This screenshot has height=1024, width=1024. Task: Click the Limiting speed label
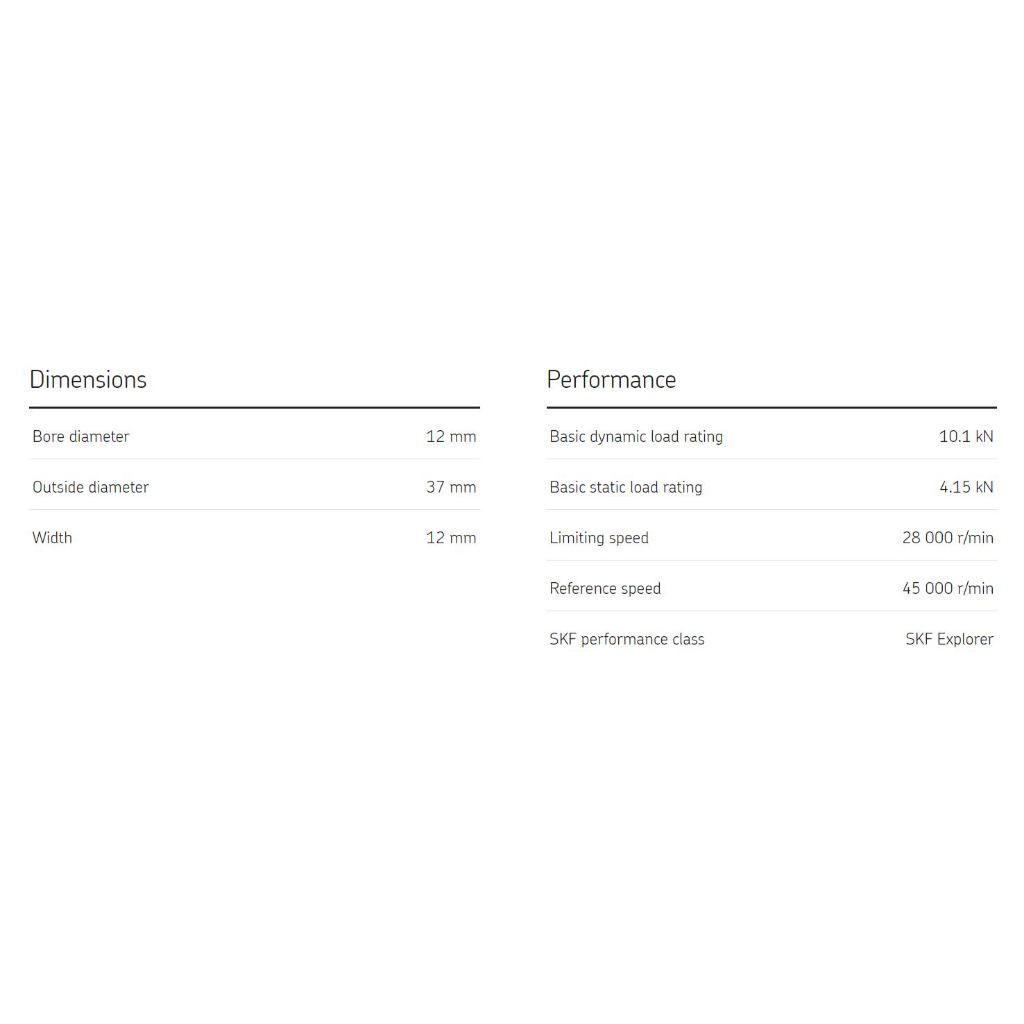click(x=599, y=538)
